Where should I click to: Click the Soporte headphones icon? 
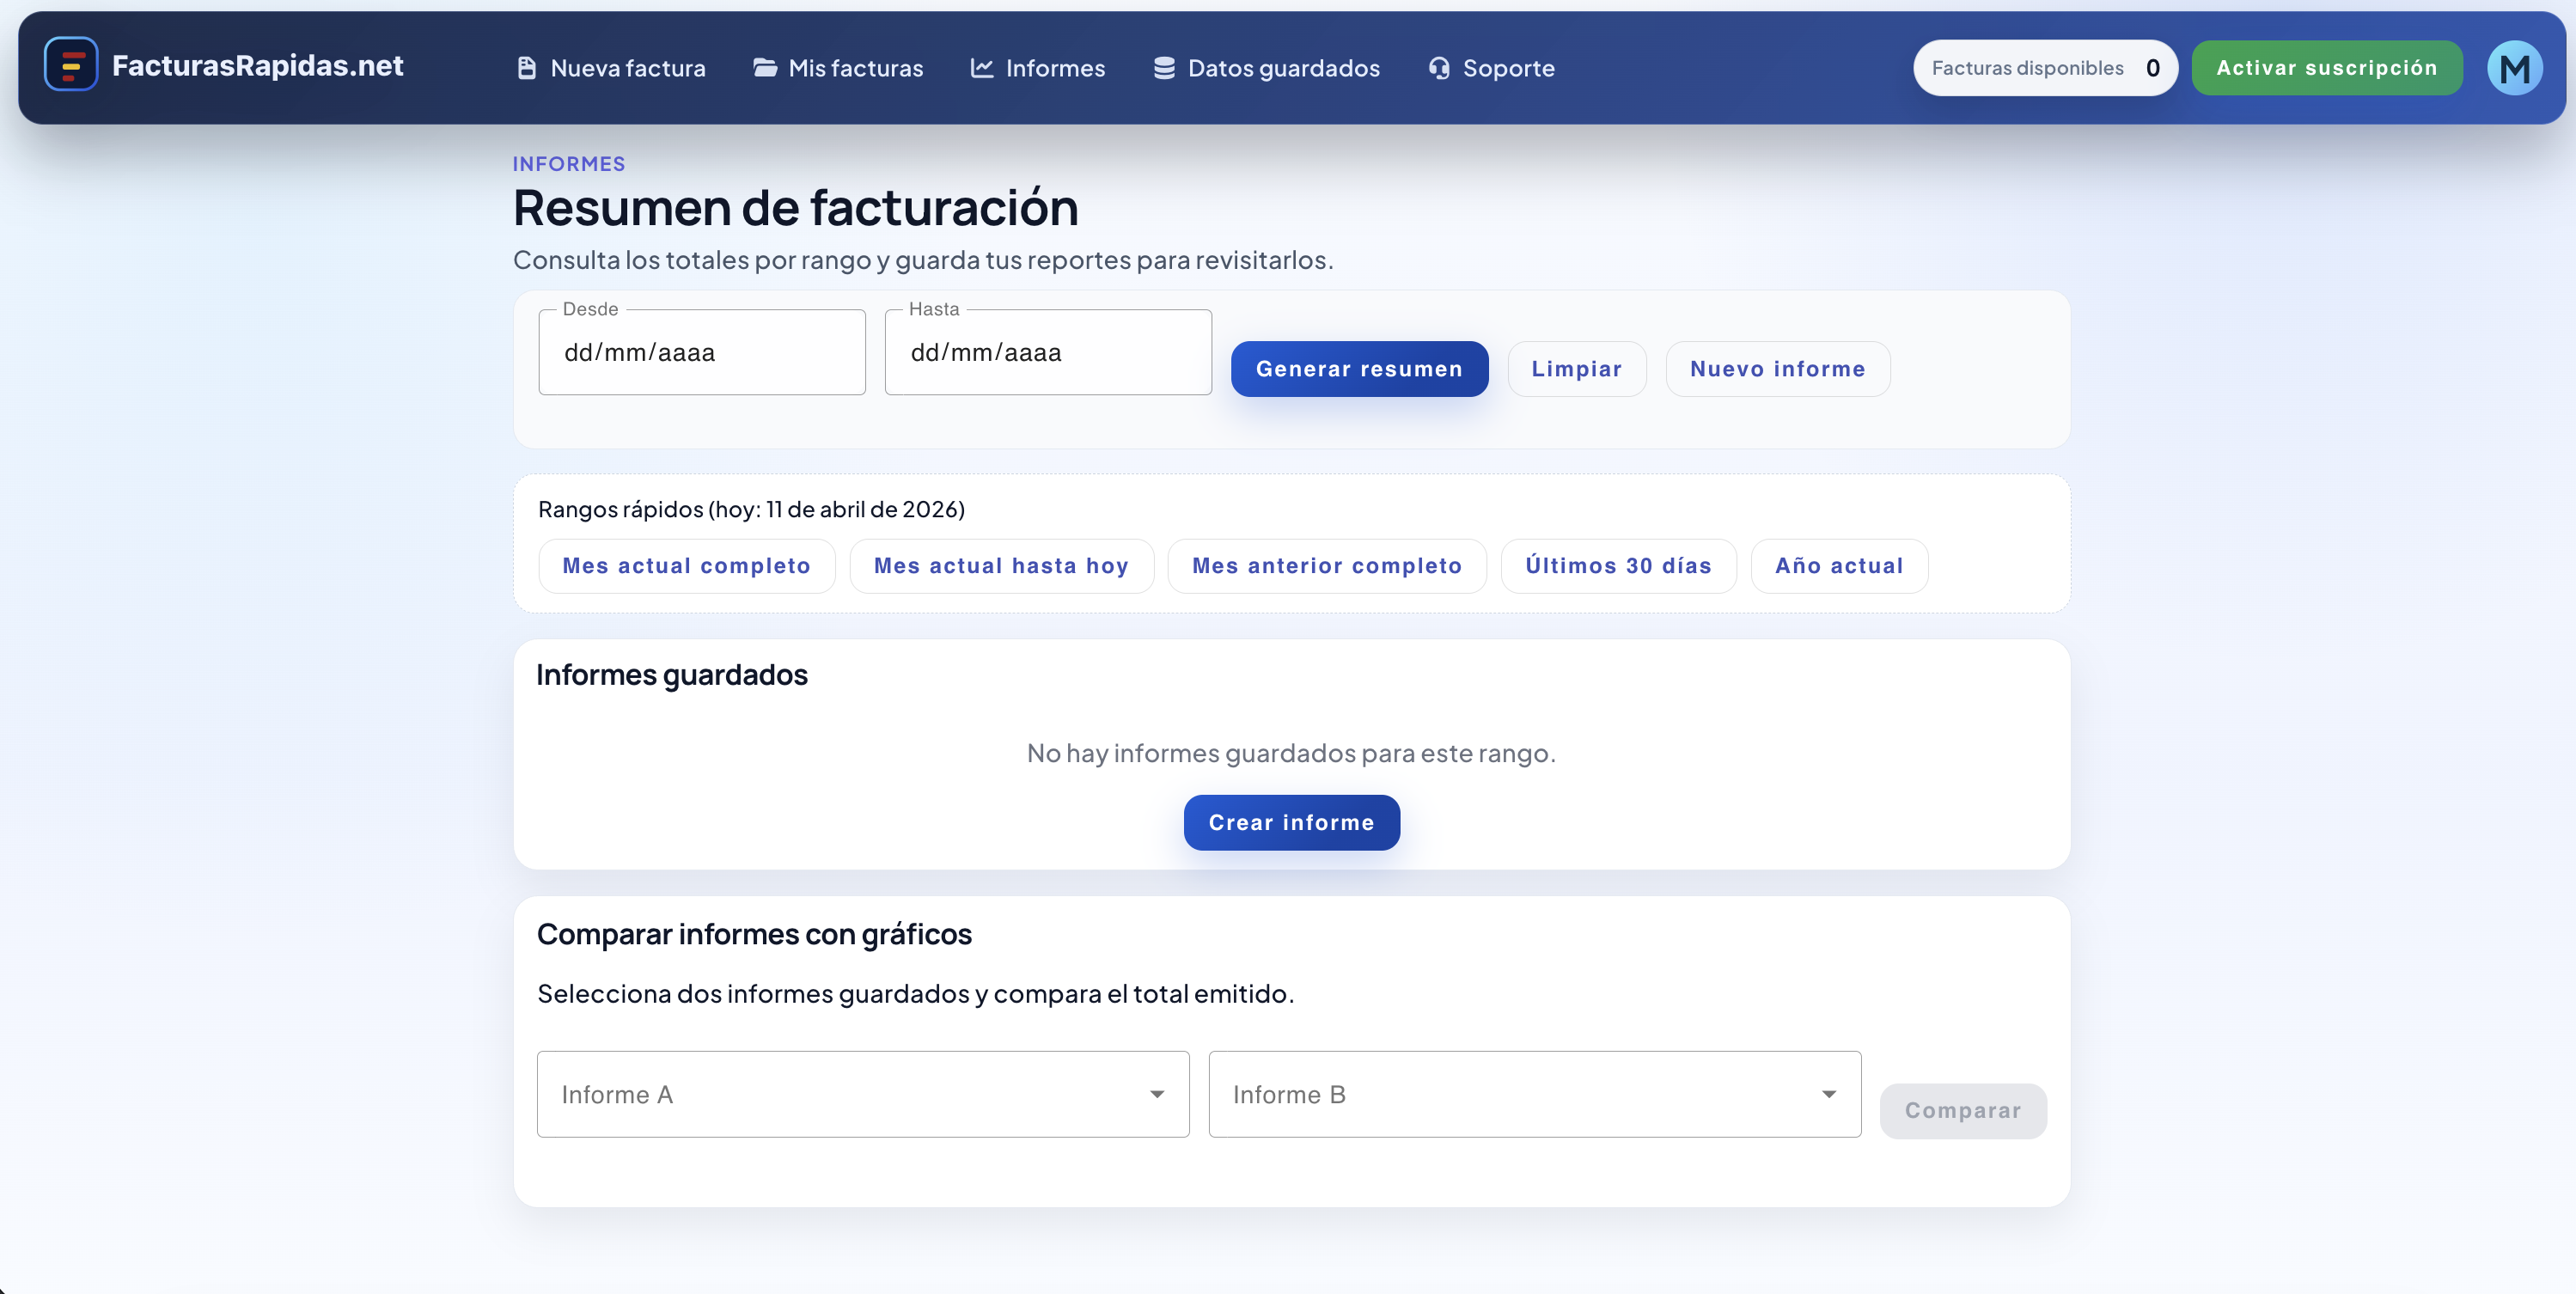point(1438,67)
